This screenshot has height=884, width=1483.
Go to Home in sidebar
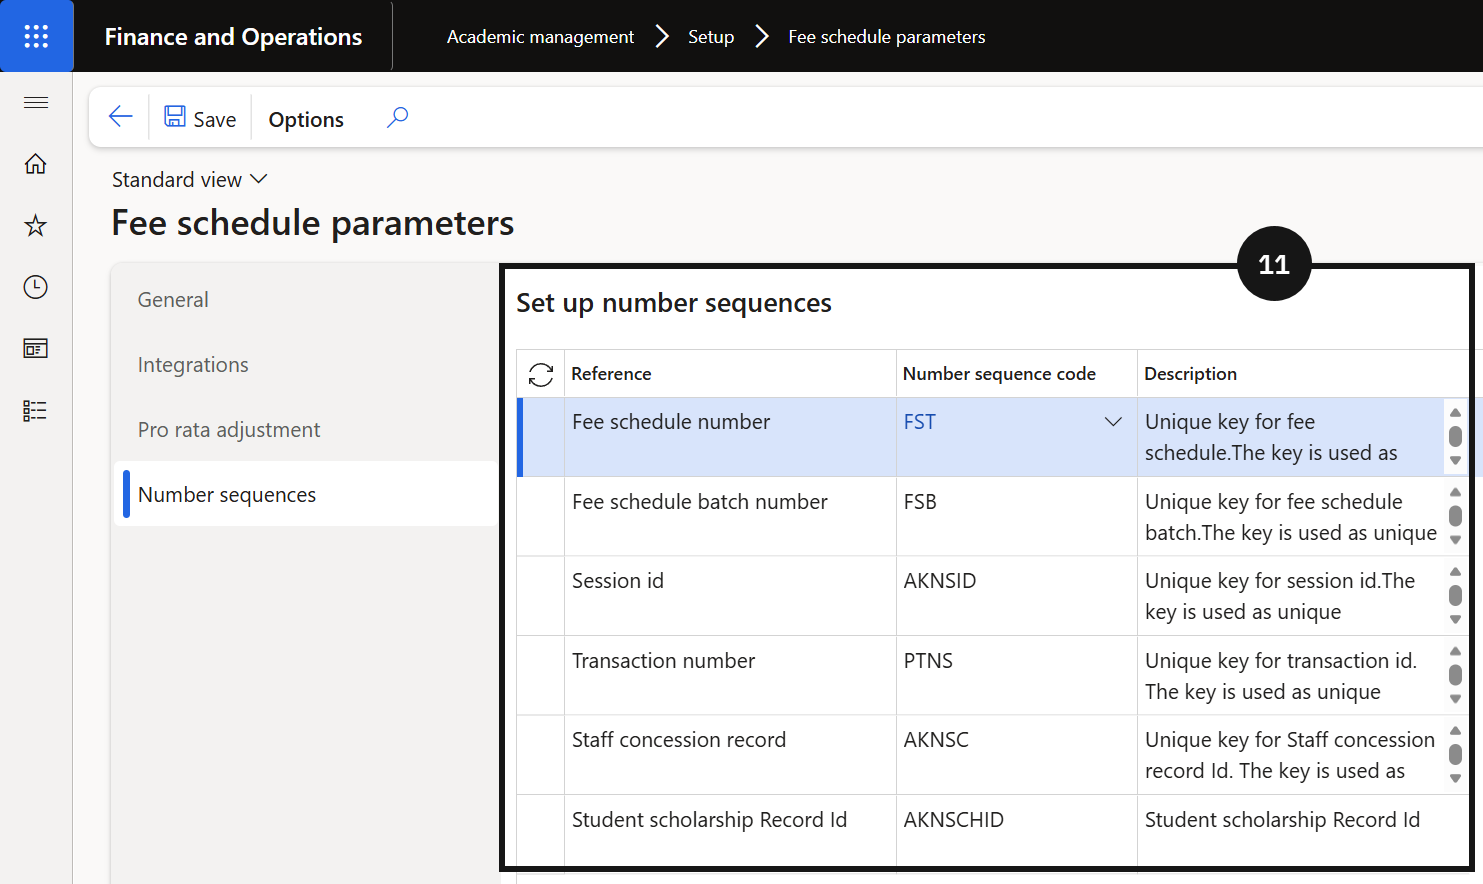click(36, 164)
